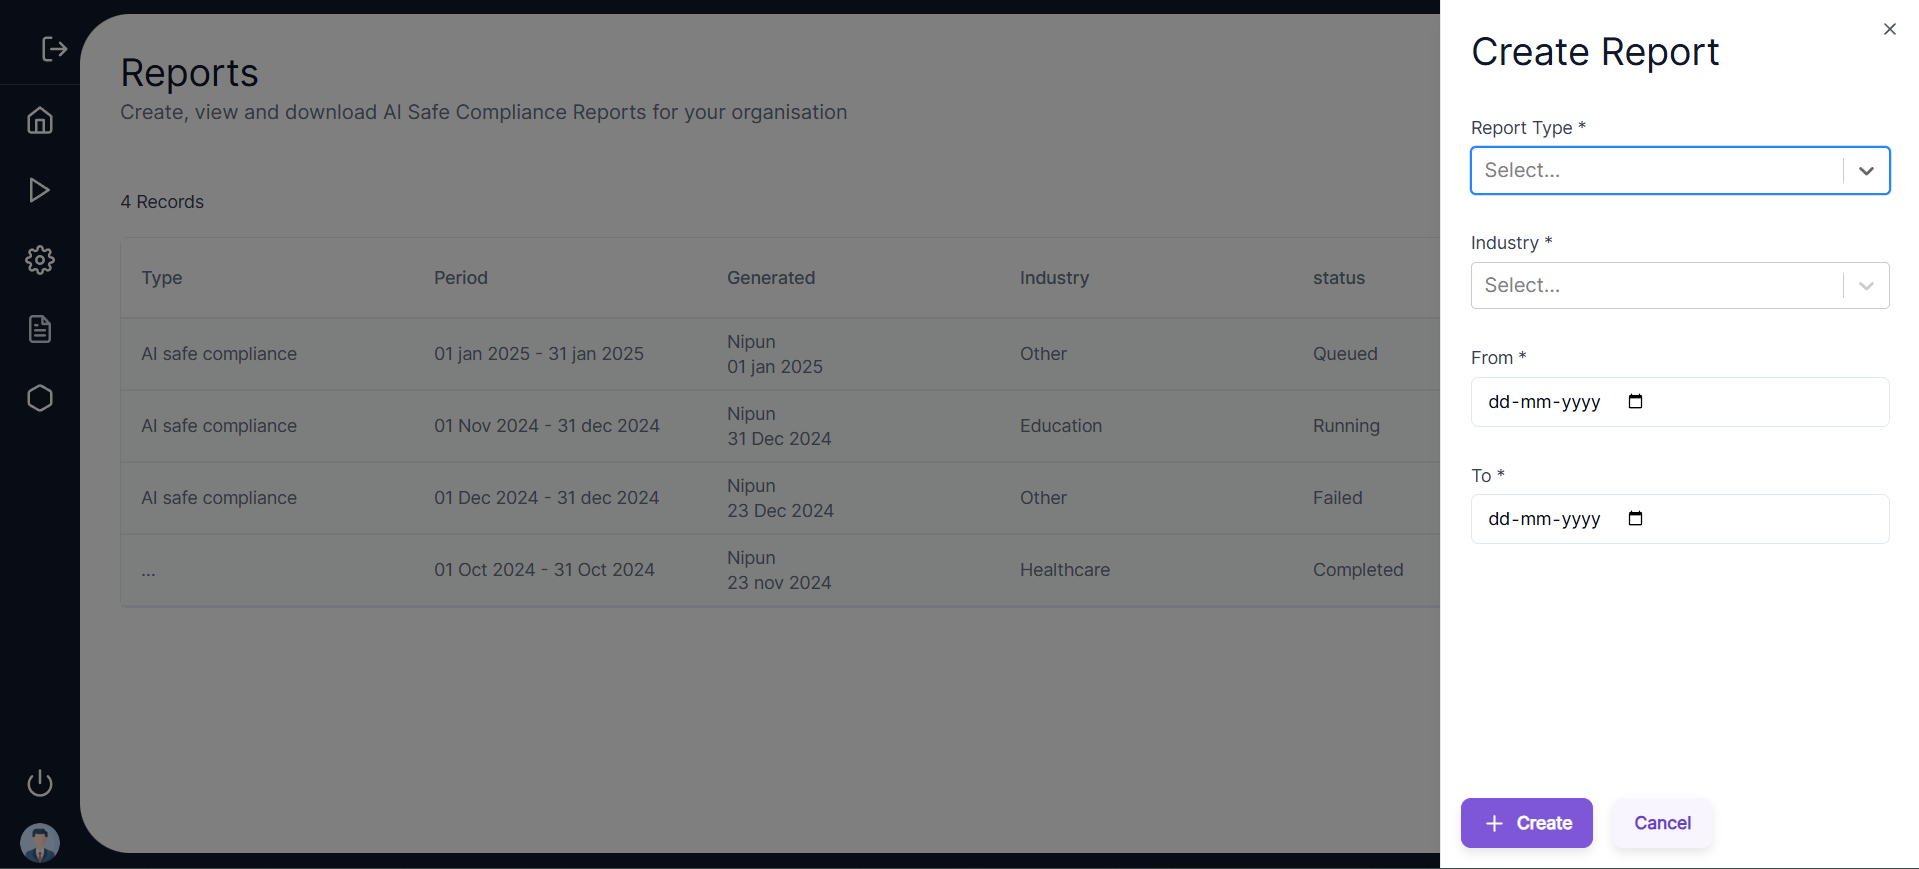Click the To date input field
This screenshot has height=869, width=1919.
tap(1543, 519)
